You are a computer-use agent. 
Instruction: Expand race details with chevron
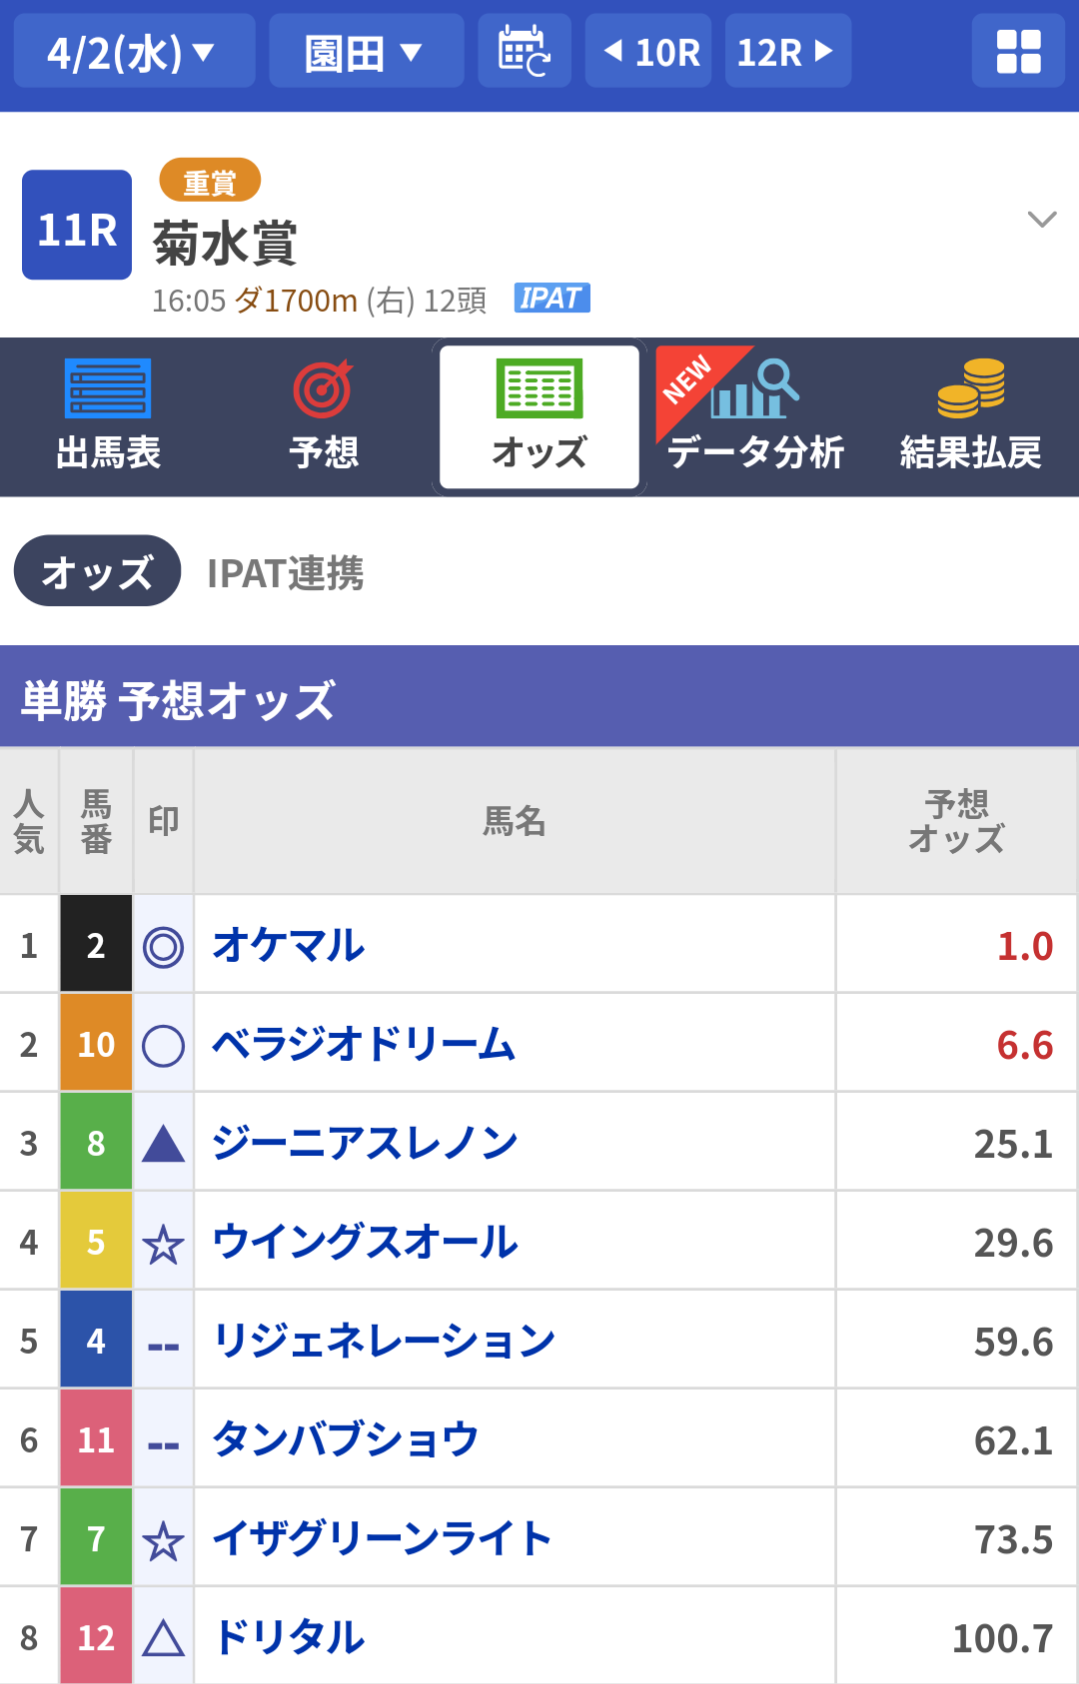click(1042, 219)
